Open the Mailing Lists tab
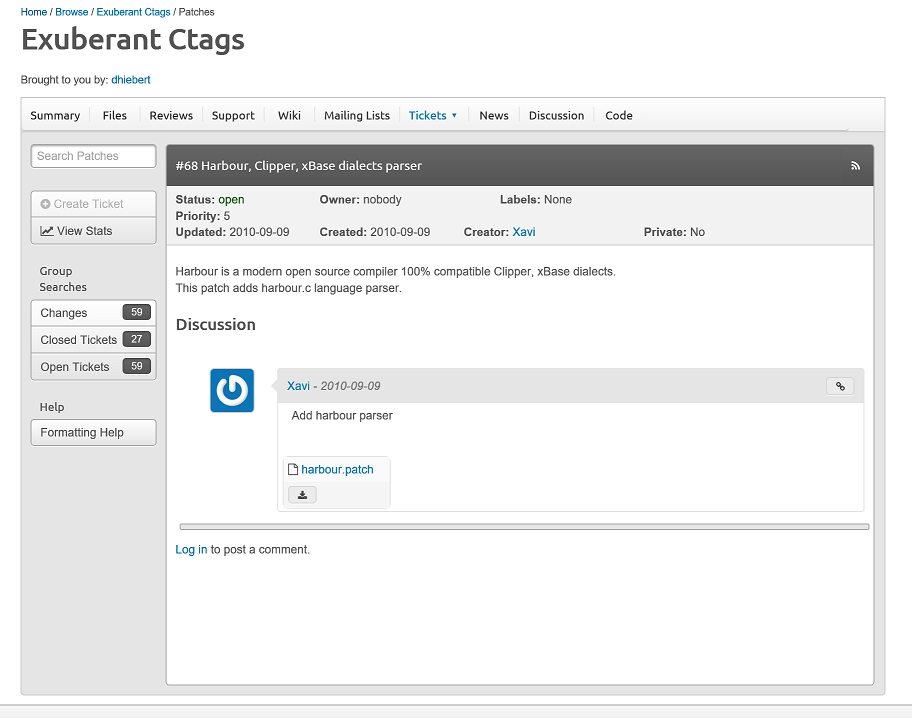912x718 pixels. coord(357,115)
